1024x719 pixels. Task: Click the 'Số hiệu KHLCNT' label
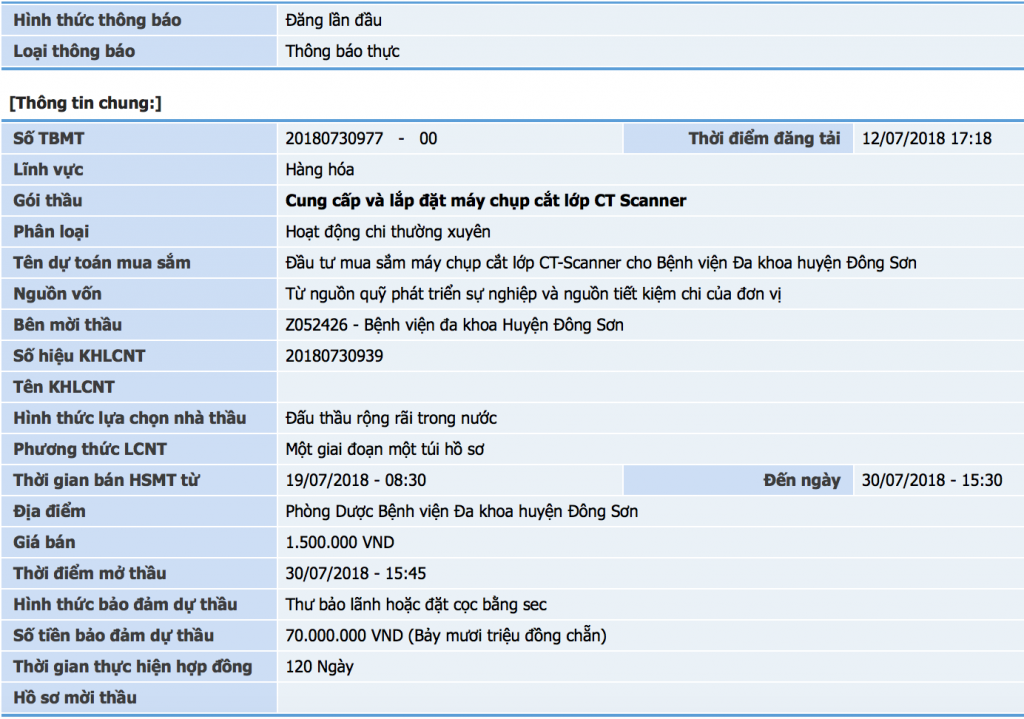(79, 356)
